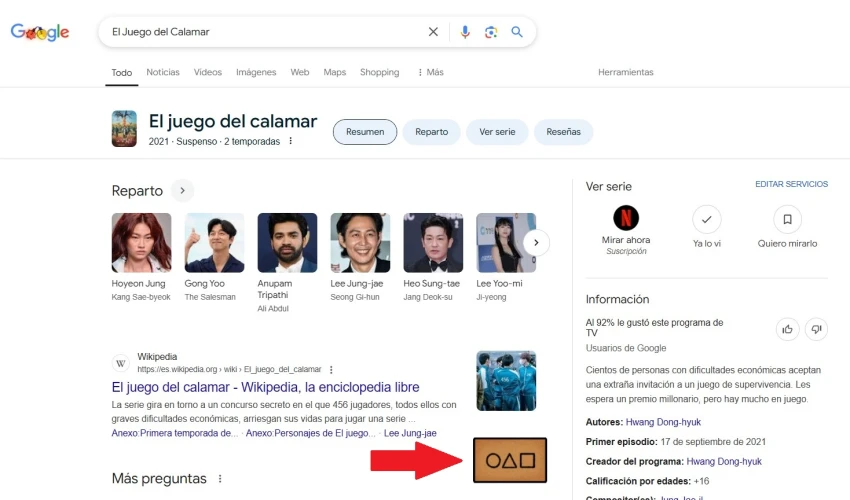
Task: Select the Reseñas chip button
Action: [x=564, y=132]
